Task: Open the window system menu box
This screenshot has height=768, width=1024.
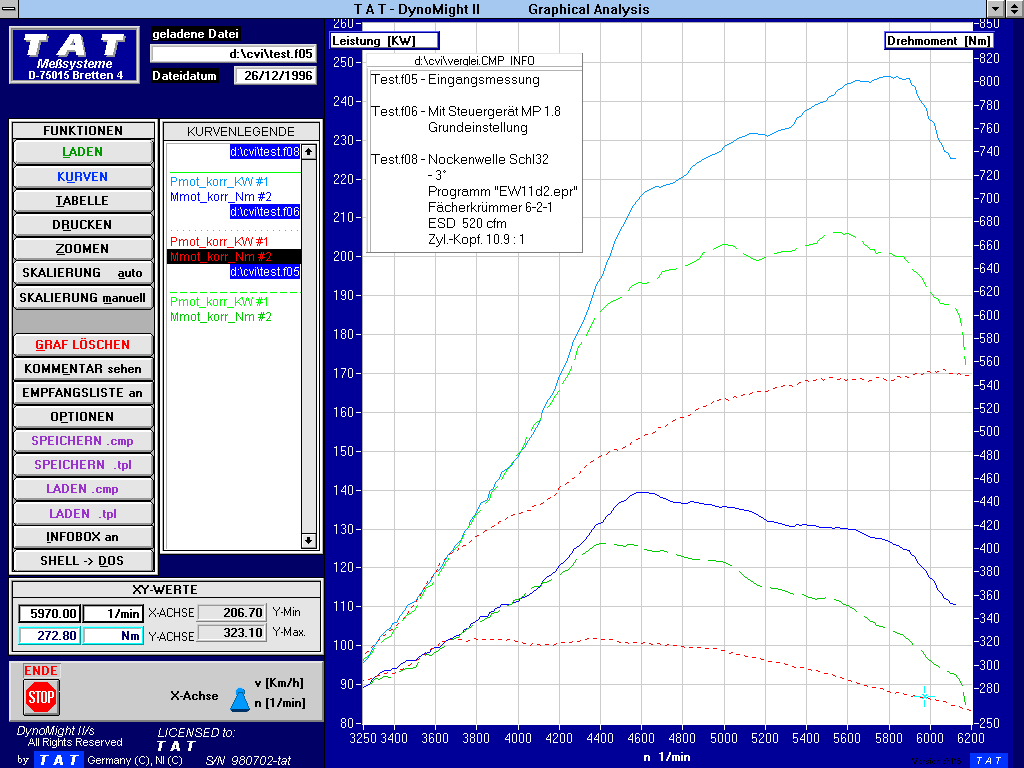Action: click(x=9, y=8)
